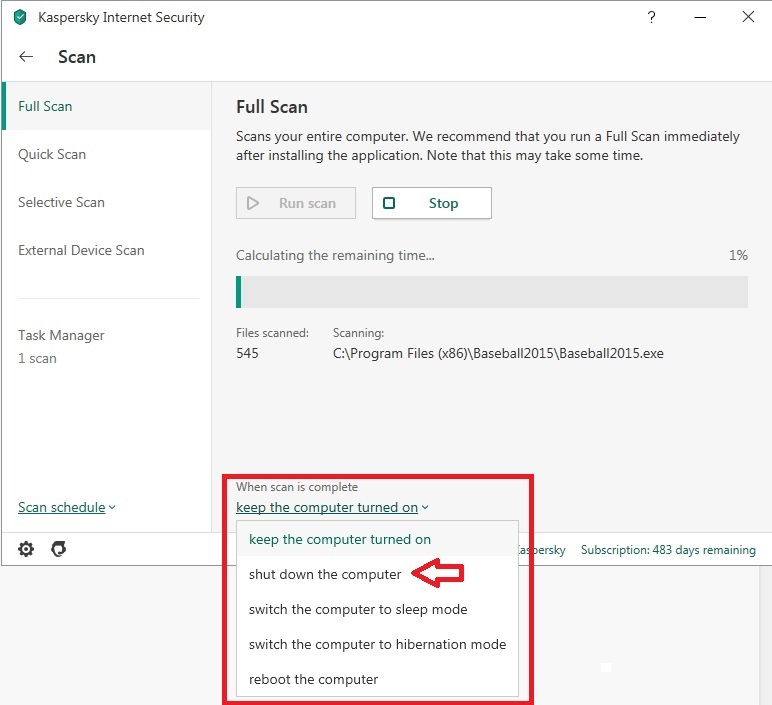Collapse the 'keep the computer turned on' dropdown
Image resolution: width=772 pixels, height=705 pixels.
point(332,507)
